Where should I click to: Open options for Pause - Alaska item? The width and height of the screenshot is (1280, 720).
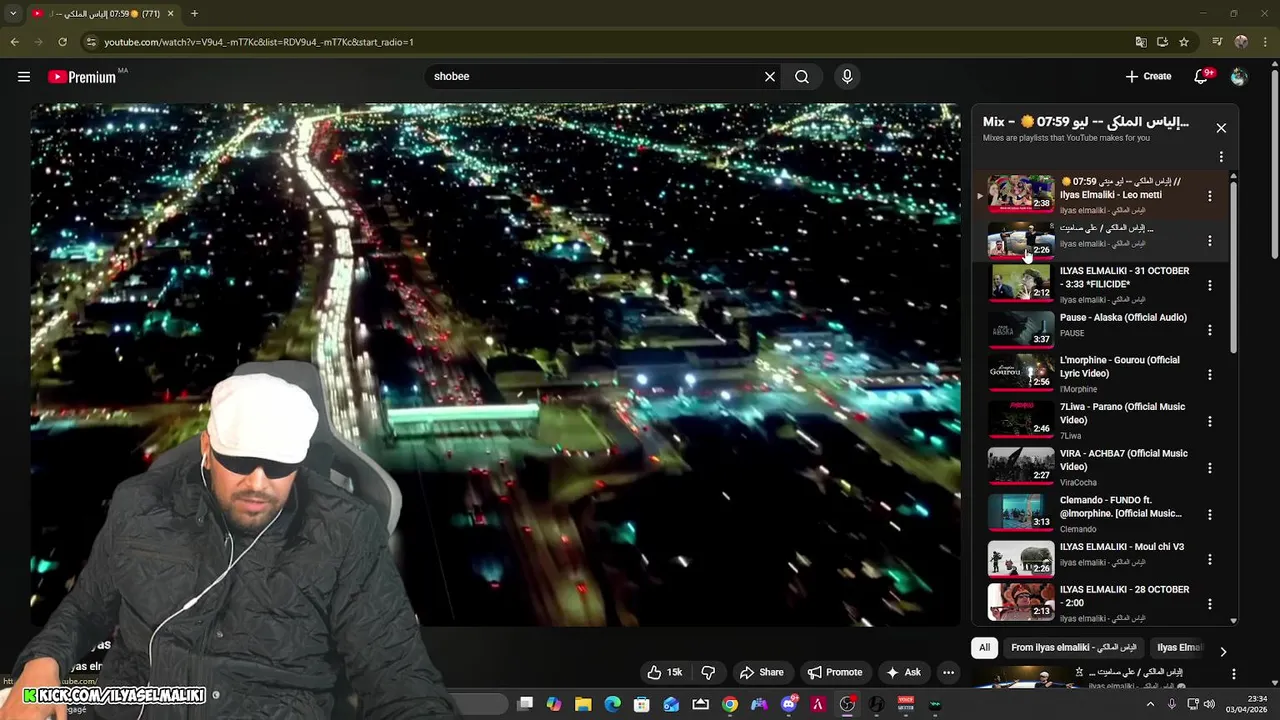point(1209,330)
